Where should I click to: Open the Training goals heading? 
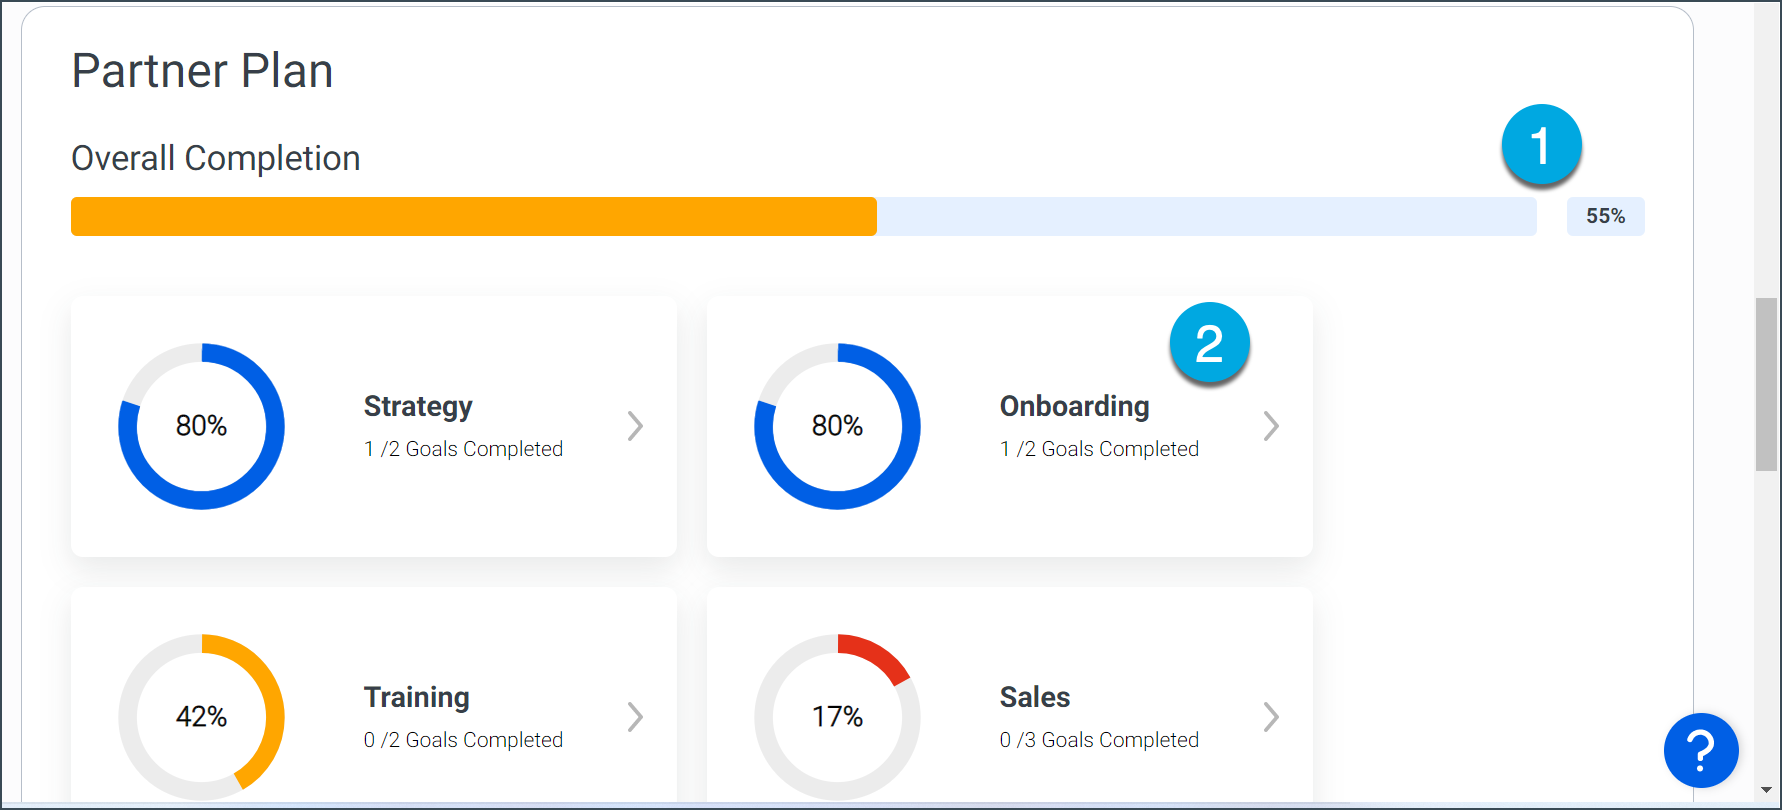[416, 697]
